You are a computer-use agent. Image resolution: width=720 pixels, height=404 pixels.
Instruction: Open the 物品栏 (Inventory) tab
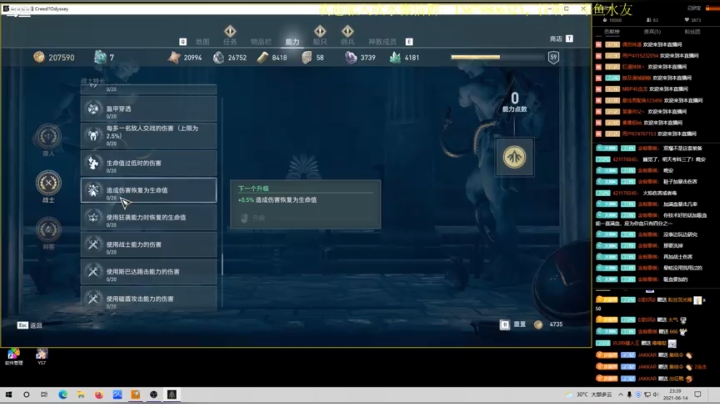coord(261,42)
